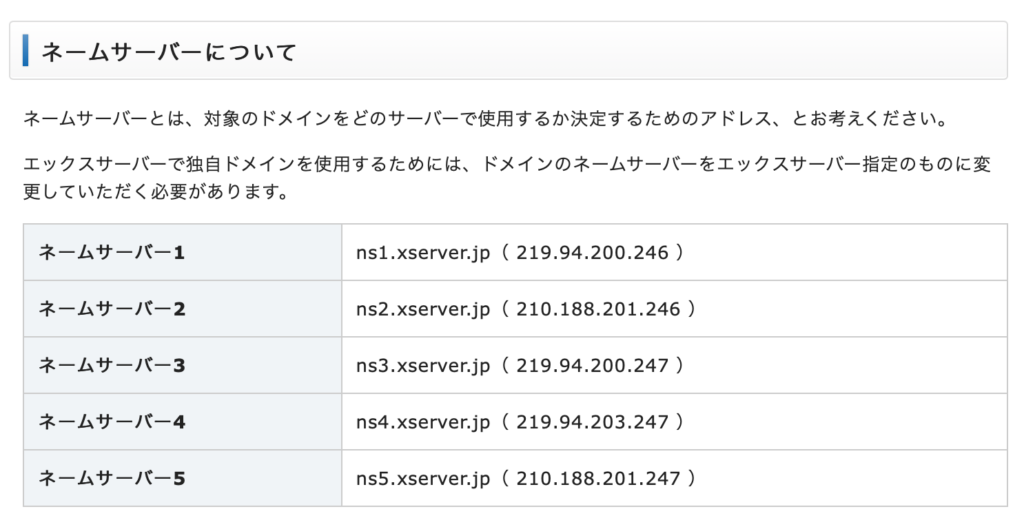Click the paragraph starting with エックスサーバーで独自ドメイン
The image size is (1024, 518).
pos(507,178)
